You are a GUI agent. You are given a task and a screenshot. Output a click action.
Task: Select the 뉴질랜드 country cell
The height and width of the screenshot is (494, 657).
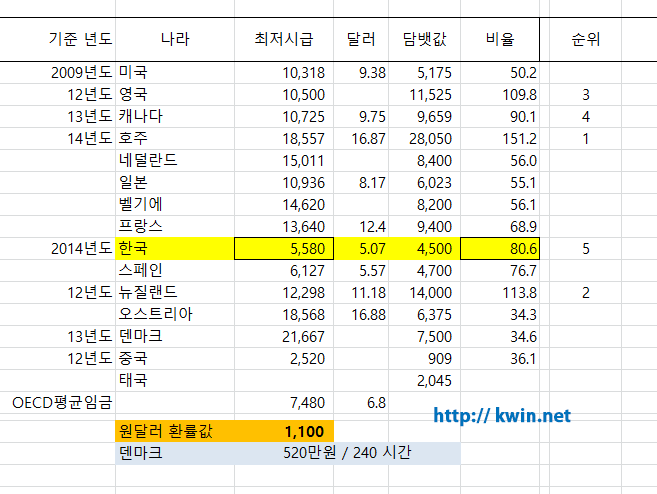pos(174,292)
